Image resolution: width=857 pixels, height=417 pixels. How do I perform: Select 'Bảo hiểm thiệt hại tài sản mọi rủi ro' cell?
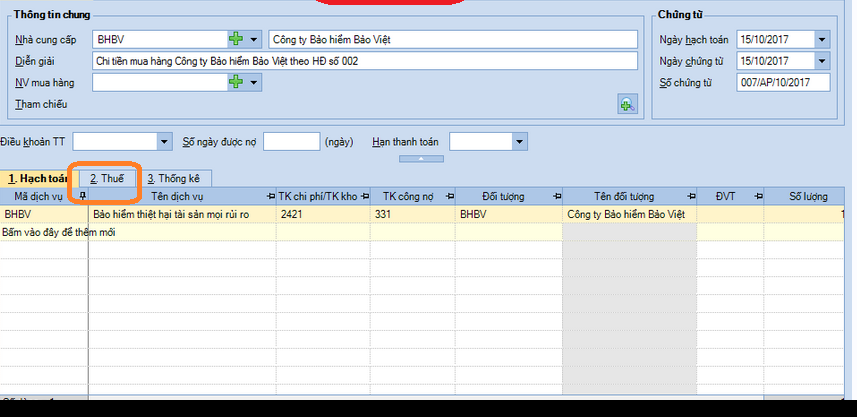tap(183, 215)
